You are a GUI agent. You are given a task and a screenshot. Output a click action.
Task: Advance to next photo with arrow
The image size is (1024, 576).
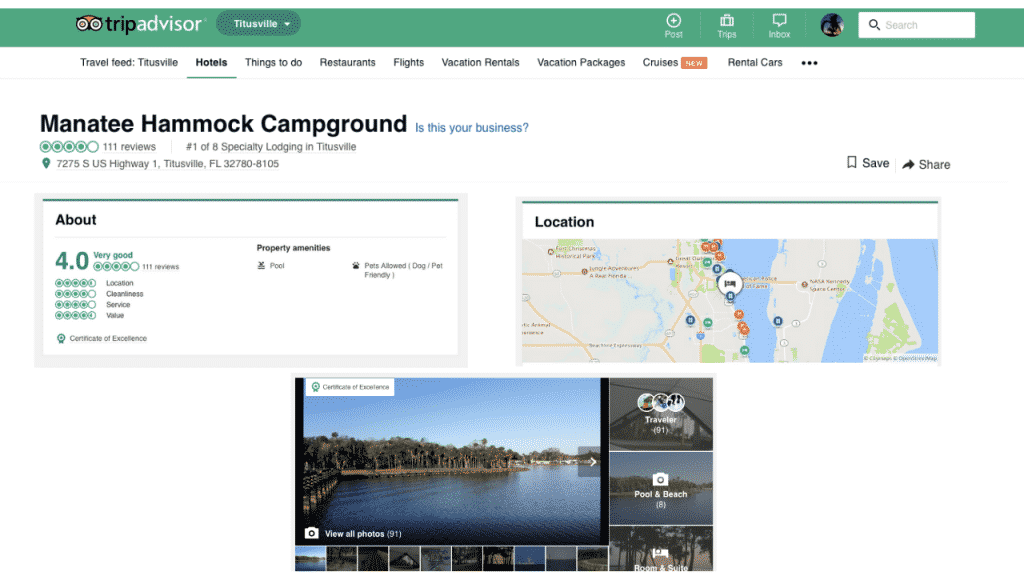click(x=591, y=462)
